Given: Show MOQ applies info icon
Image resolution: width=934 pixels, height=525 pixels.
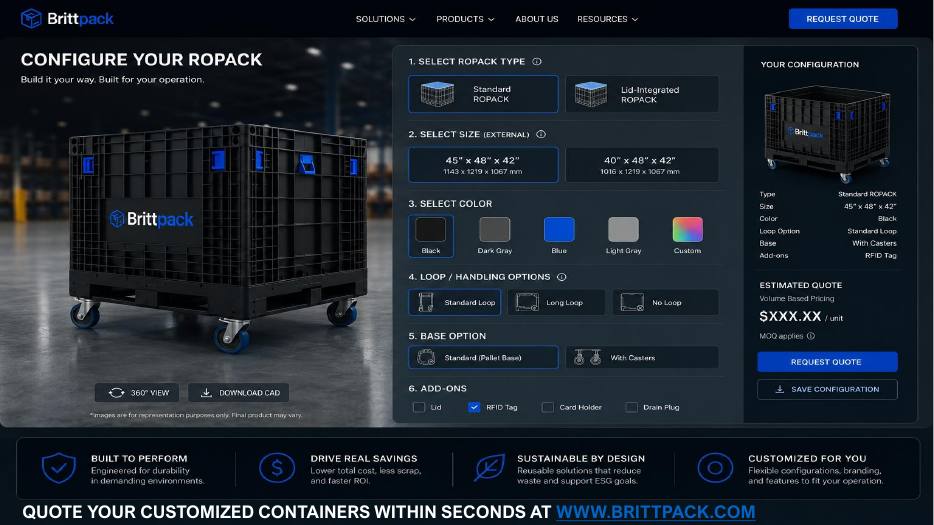Looking at the screenshot, I should click(x=811, y=336).
